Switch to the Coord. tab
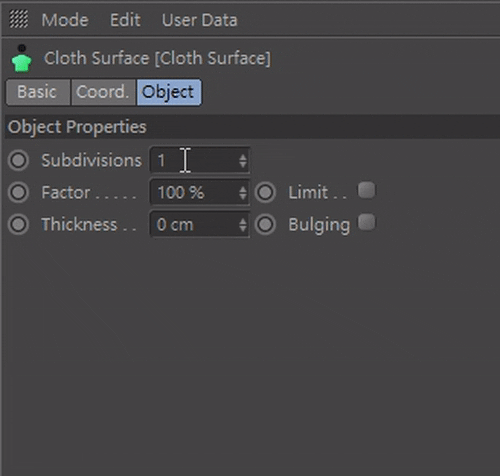The height and width of the screenshot is (476, 500). pyautogui.click(x=103, y=92)
